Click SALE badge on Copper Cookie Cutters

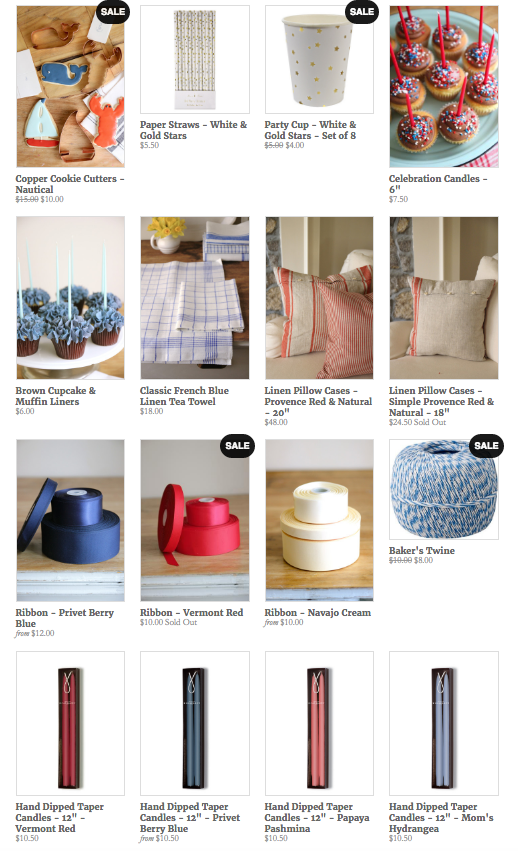[112, 11]
